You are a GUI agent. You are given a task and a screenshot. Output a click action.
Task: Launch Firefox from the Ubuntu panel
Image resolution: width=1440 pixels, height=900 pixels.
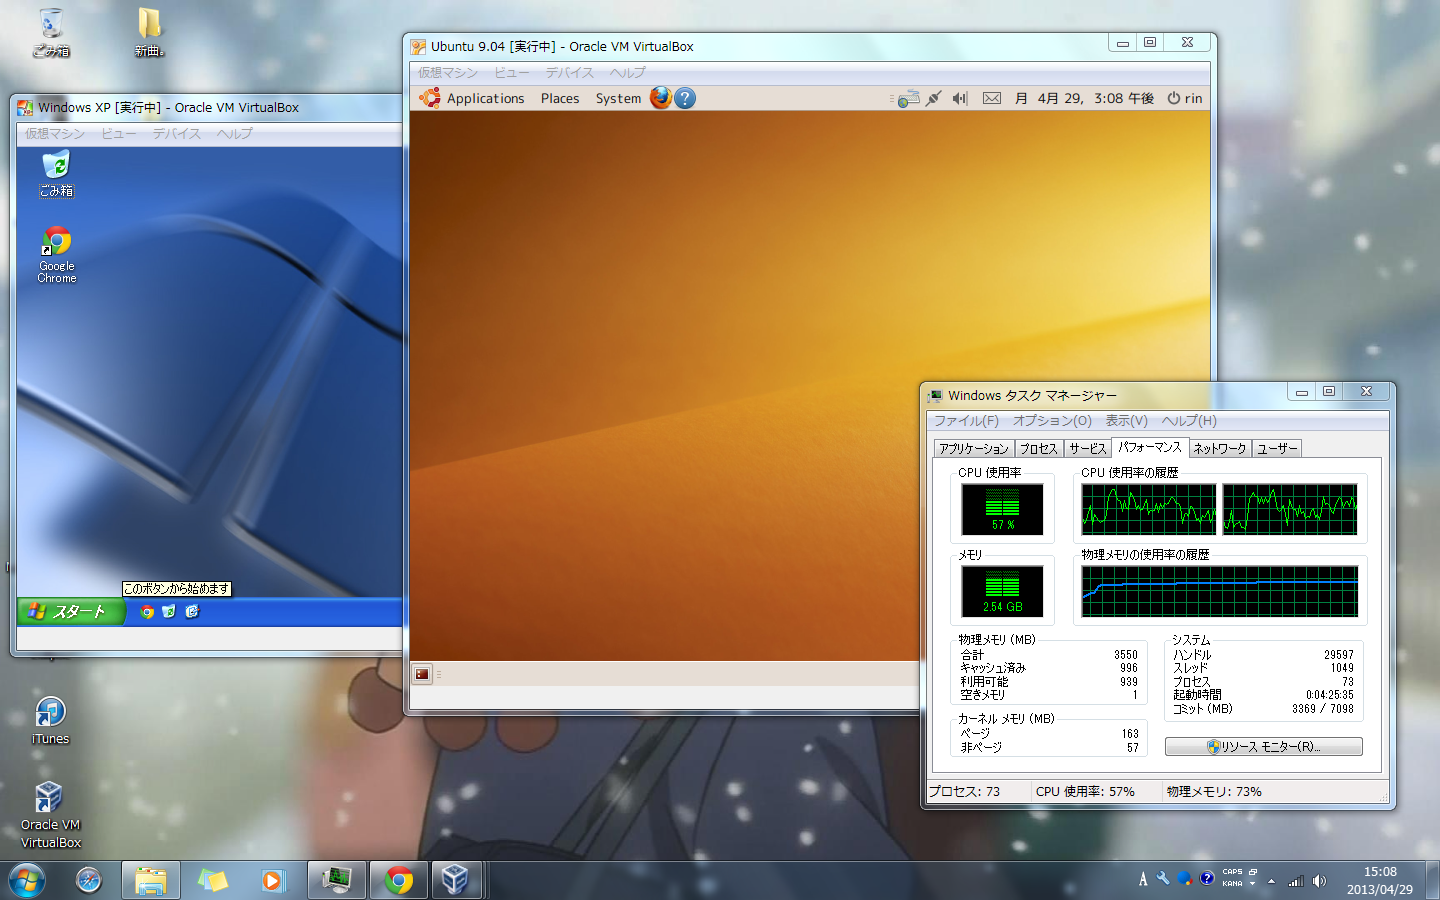click(660, 98)
